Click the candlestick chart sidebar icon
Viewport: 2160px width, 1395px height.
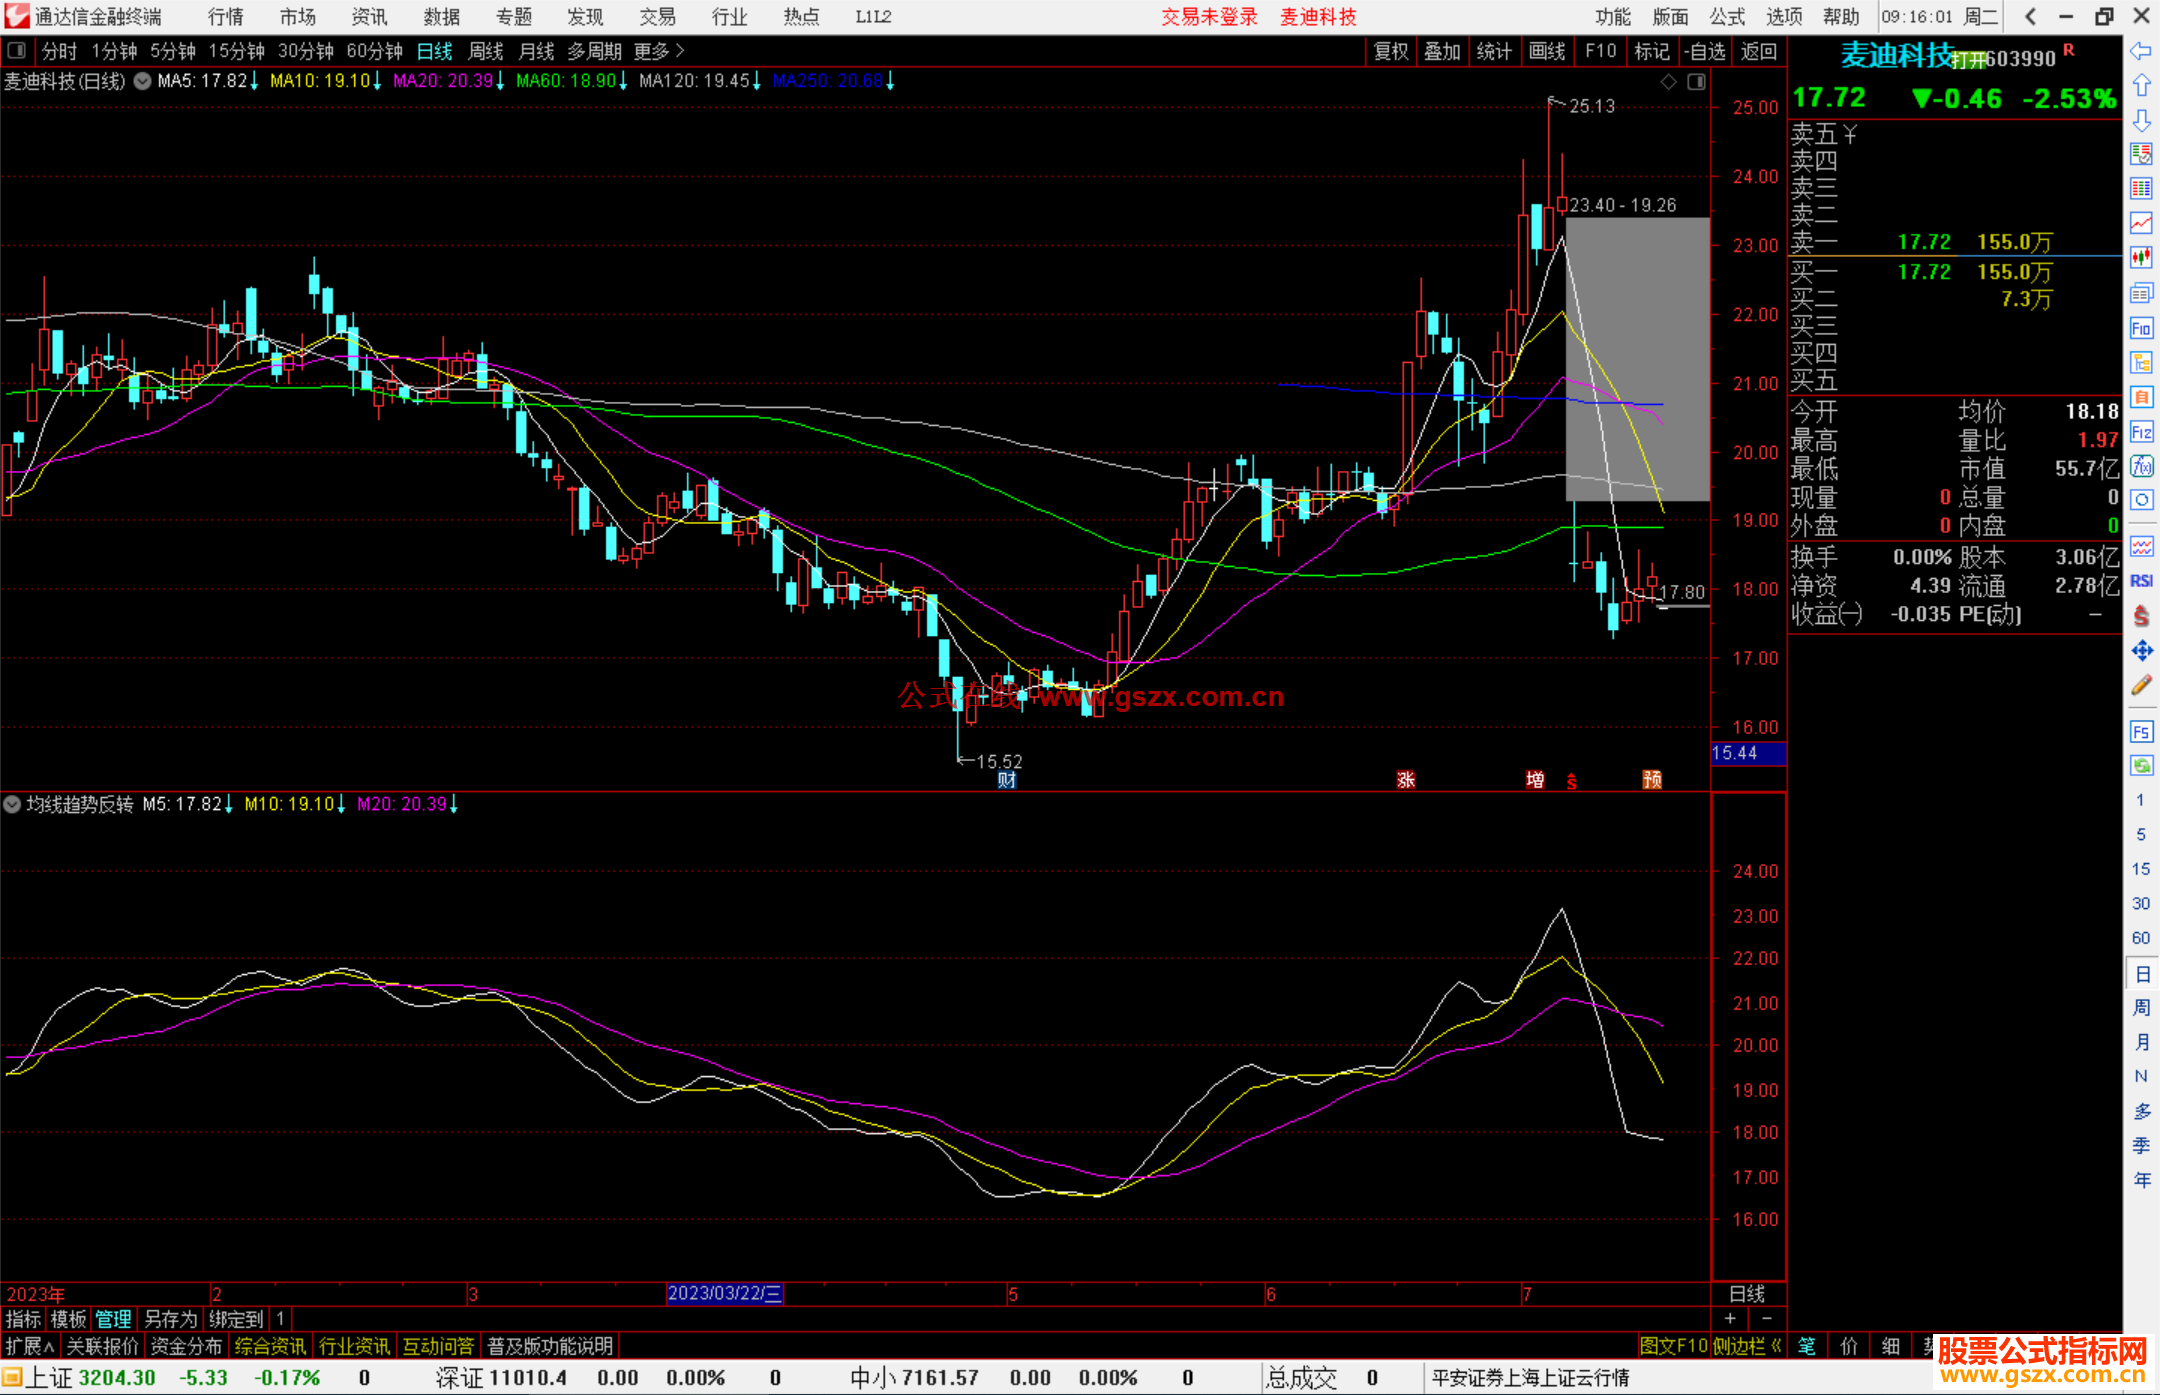(x=2141, y=258)
